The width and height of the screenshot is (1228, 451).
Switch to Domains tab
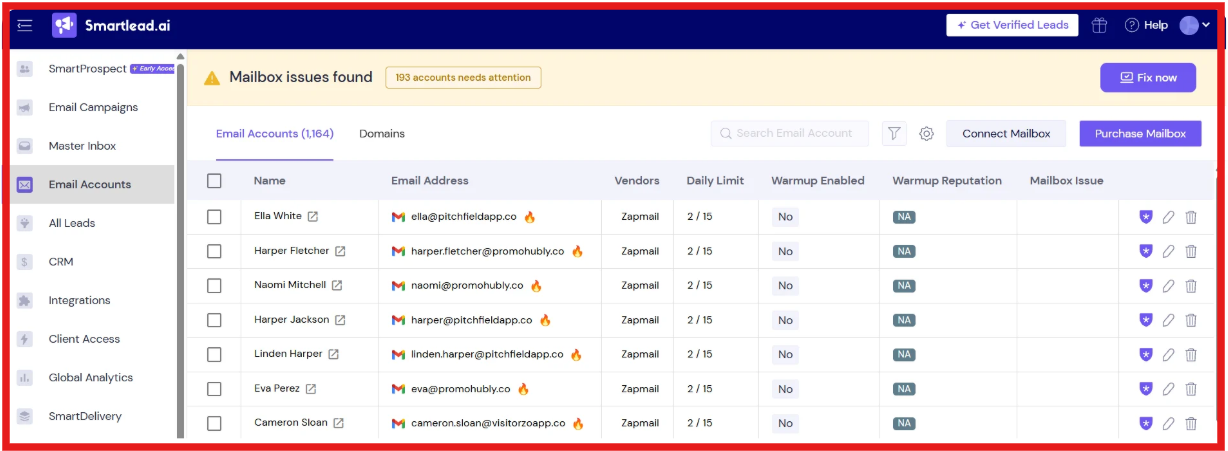(x=382, y=133)
